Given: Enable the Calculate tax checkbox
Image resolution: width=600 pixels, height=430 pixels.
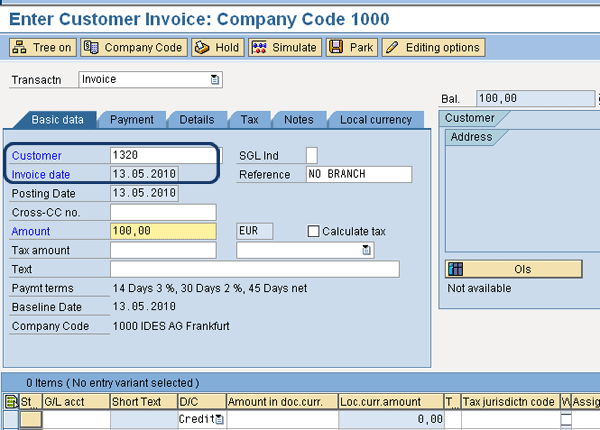Looking at the screenshot, I should pos(314,231).
